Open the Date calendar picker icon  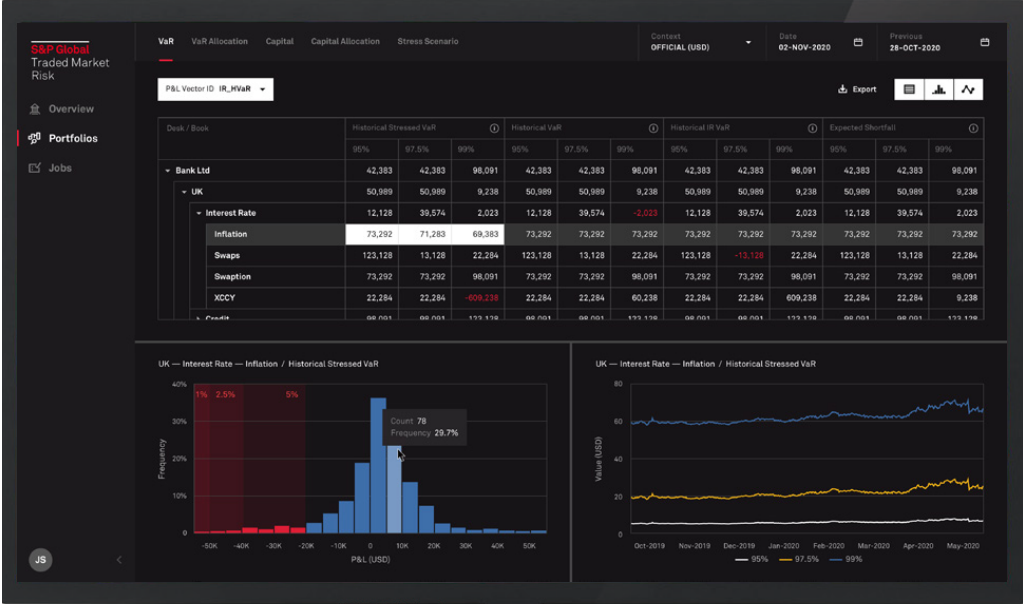[858, 42]
